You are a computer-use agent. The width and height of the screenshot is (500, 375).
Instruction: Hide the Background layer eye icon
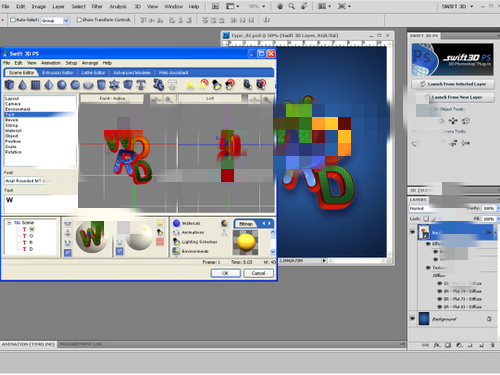tap(412, 319)
